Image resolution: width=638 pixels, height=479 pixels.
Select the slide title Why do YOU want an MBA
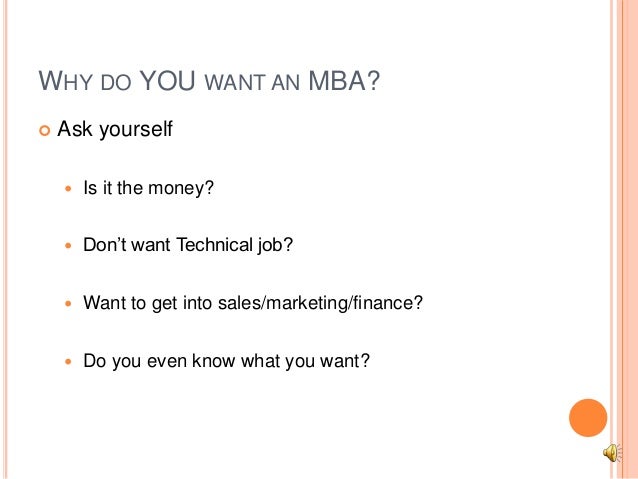[209, 81]
